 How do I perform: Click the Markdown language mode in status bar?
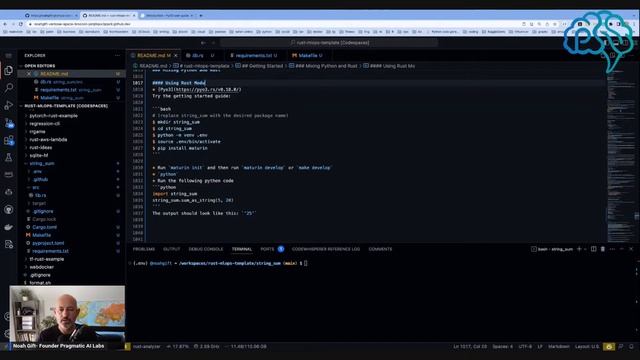click(x=558, y=347)
